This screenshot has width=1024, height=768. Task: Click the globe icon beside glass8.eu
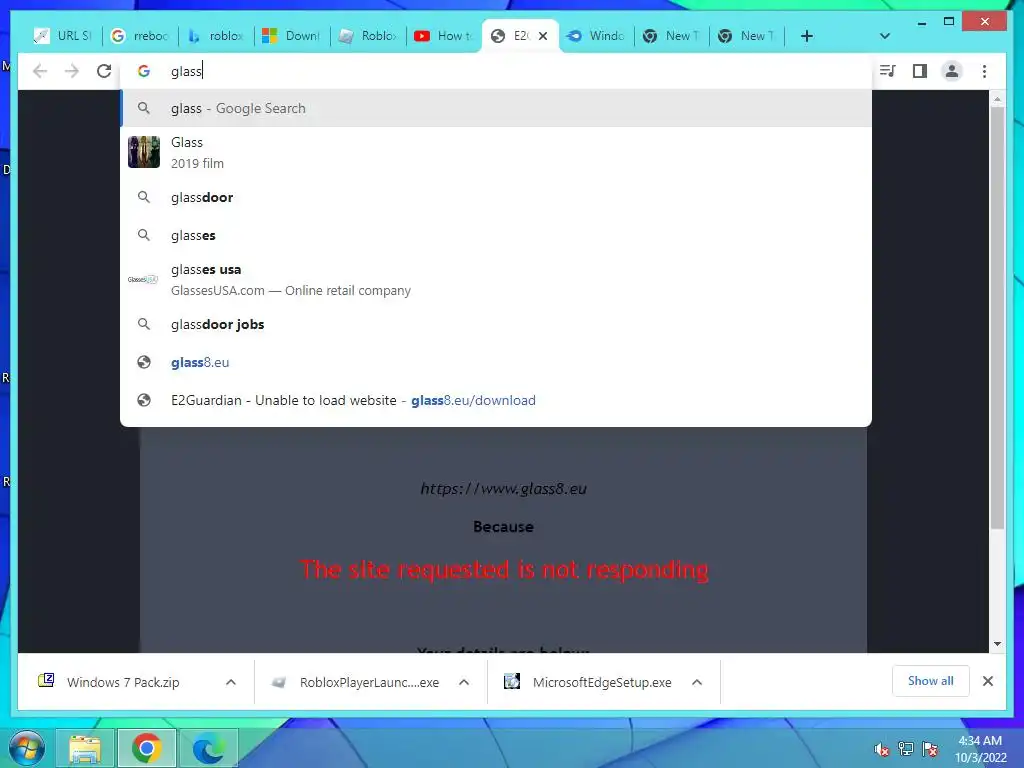pos(144,362)
